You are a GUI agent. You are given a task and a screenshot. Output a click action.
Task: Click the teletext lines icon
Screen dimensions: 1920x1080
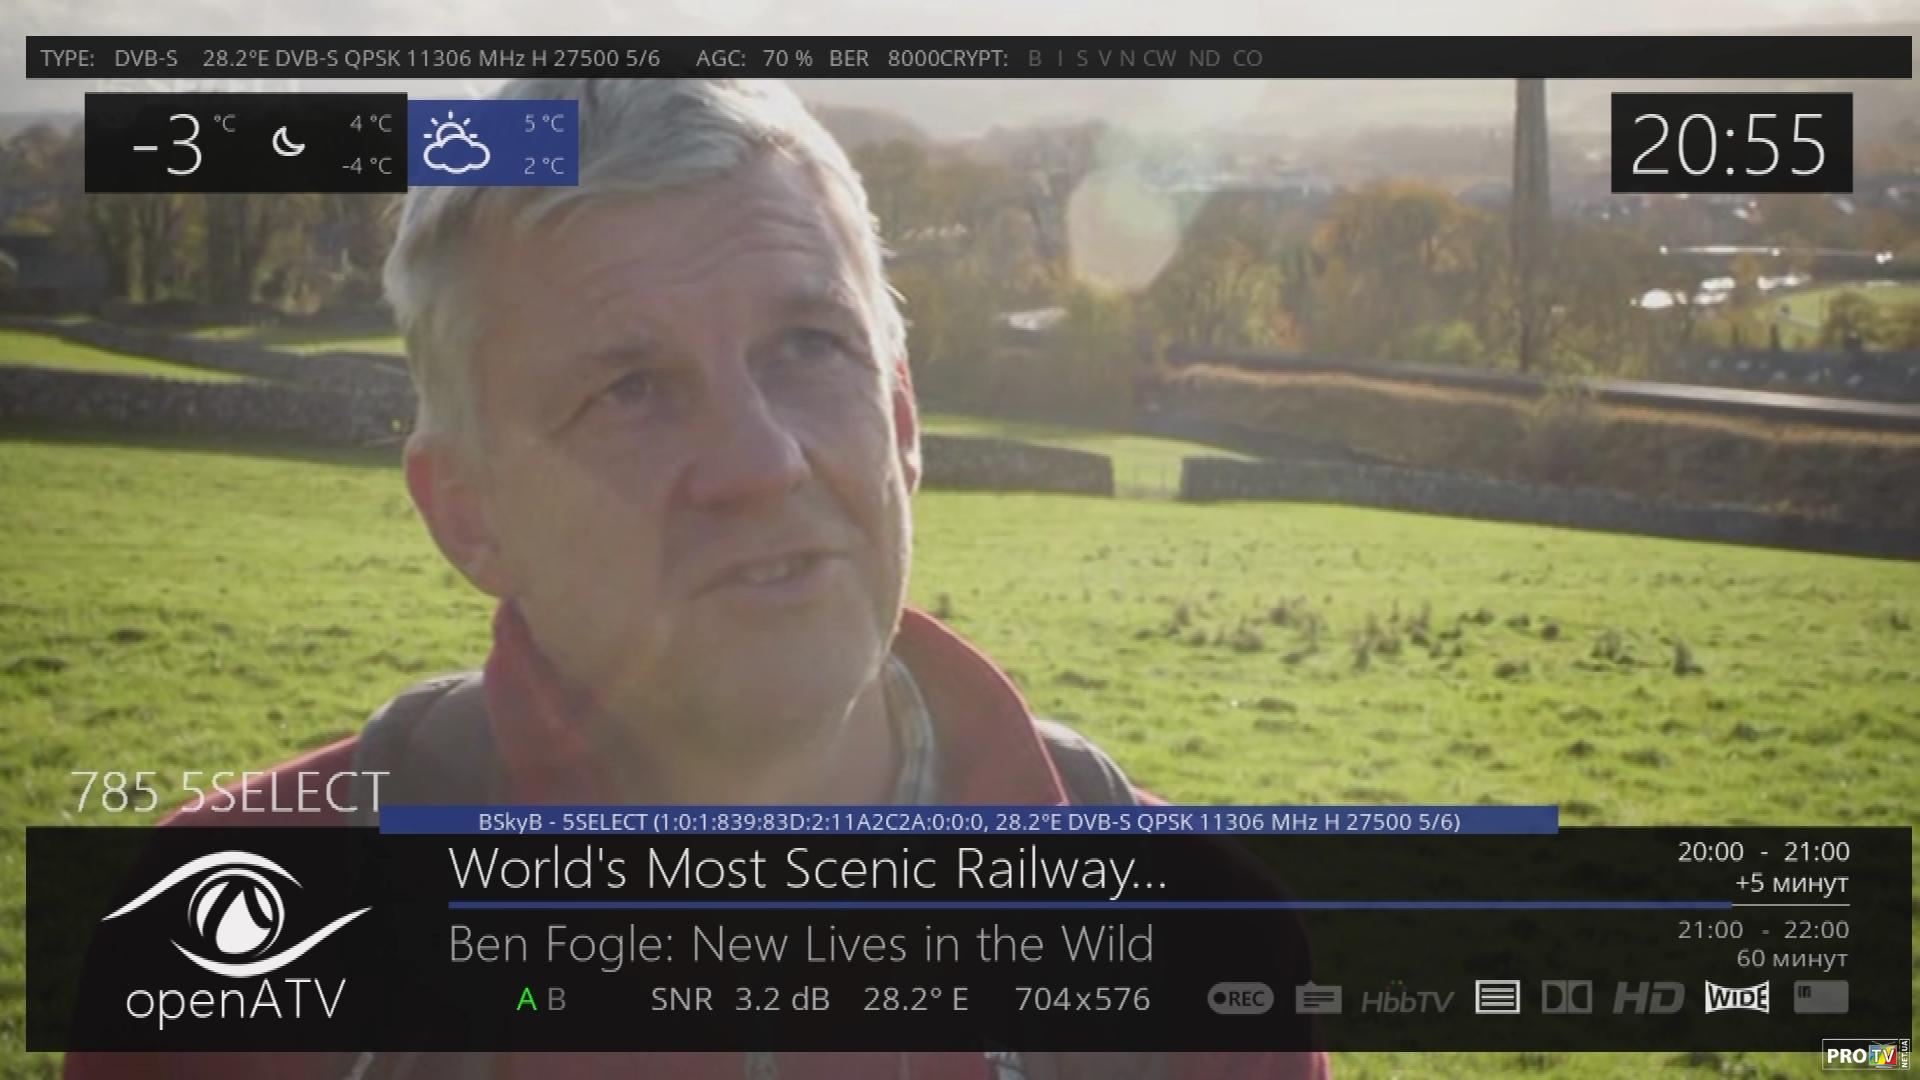pyautogui.click(x=1497, y=997)
